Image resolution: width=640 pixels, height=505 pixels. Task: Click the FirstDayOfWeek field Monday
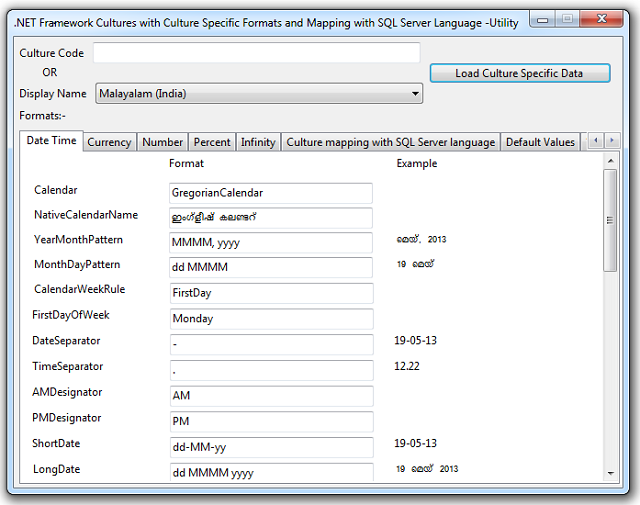point(271,318)
